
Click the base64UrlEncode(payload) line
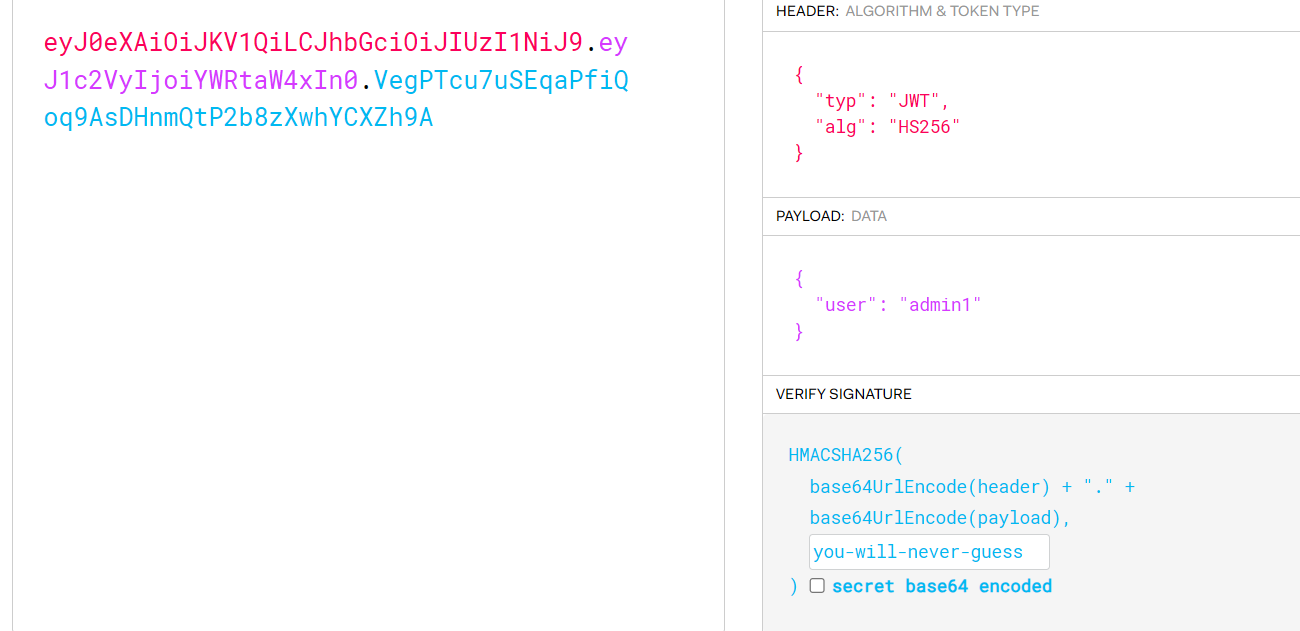tap(940, 518)
